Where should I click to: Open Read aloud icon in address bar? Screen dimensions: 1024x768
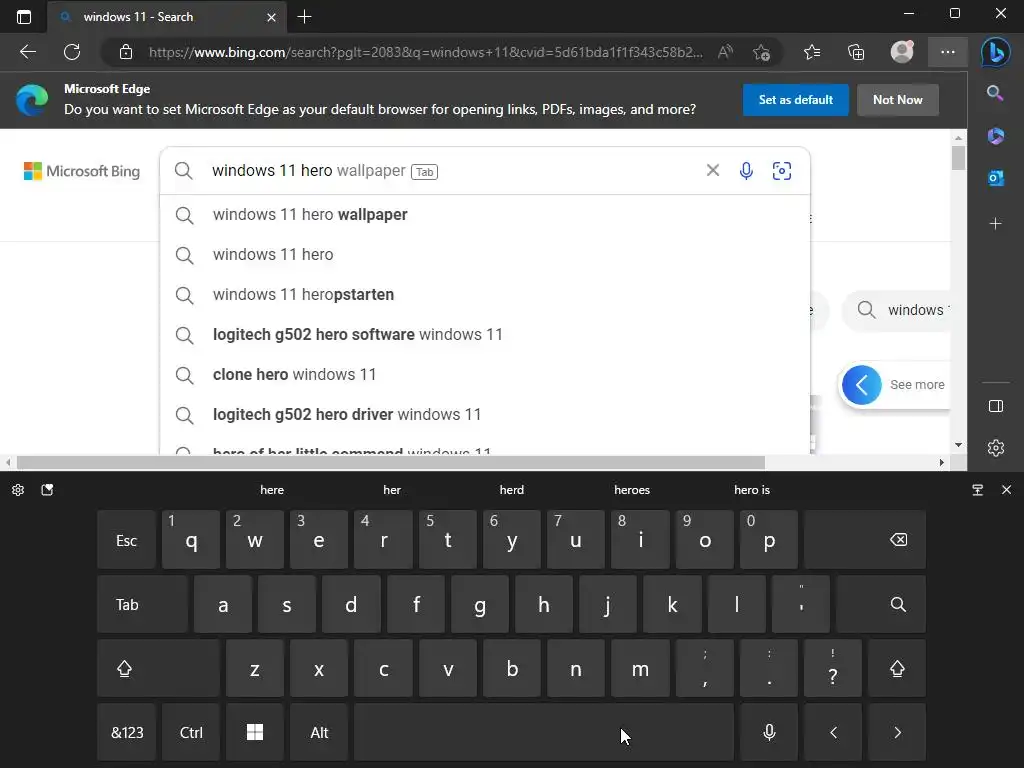coord(725,52)
